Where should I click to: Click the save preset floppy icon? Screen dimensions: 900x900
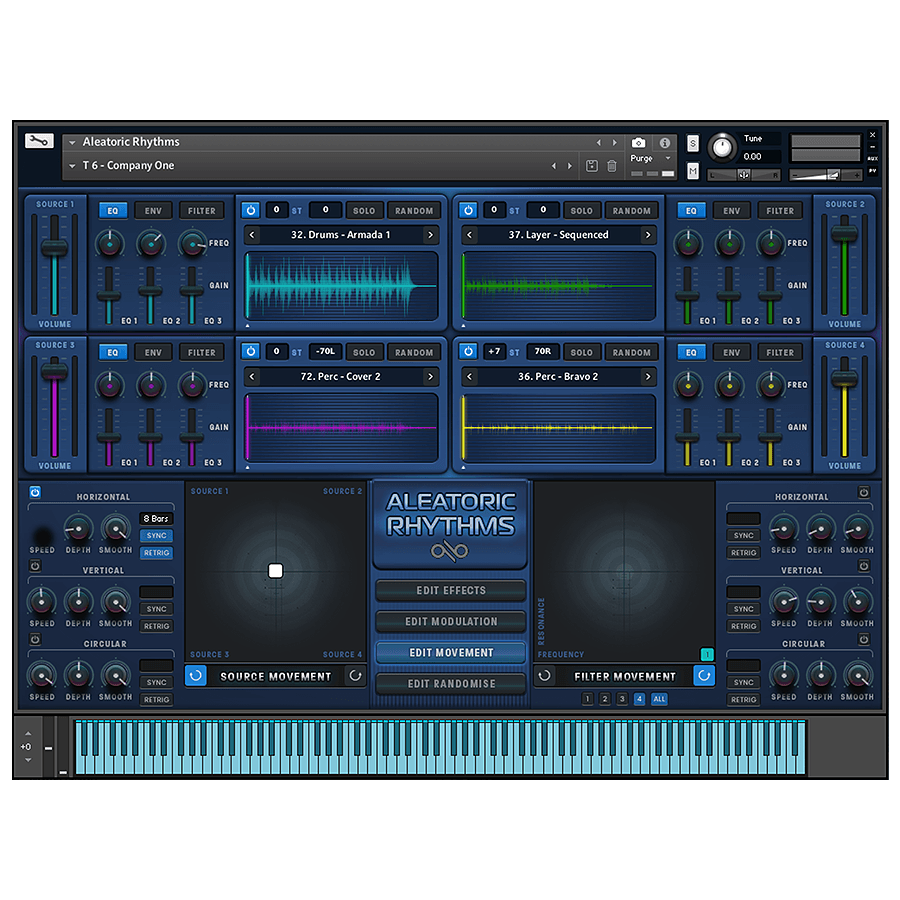[591, 166]
